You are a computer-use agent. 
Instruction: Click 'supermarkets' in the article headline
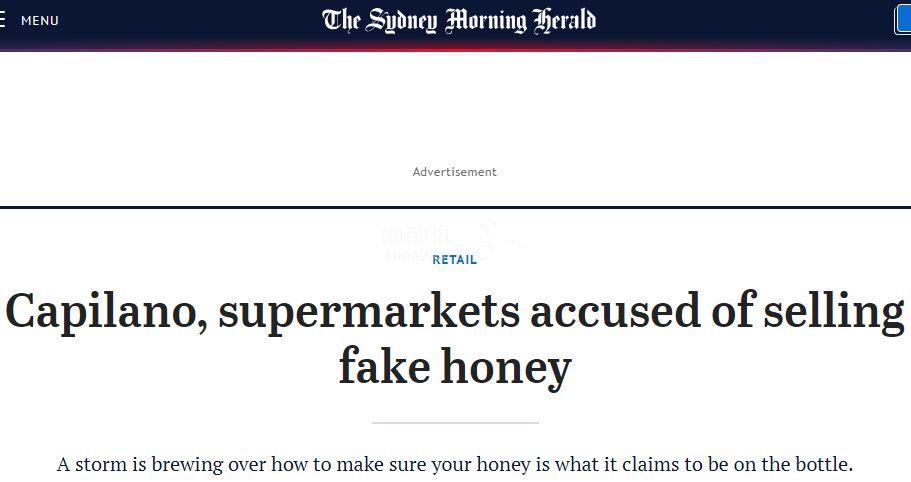click(370, 312)
